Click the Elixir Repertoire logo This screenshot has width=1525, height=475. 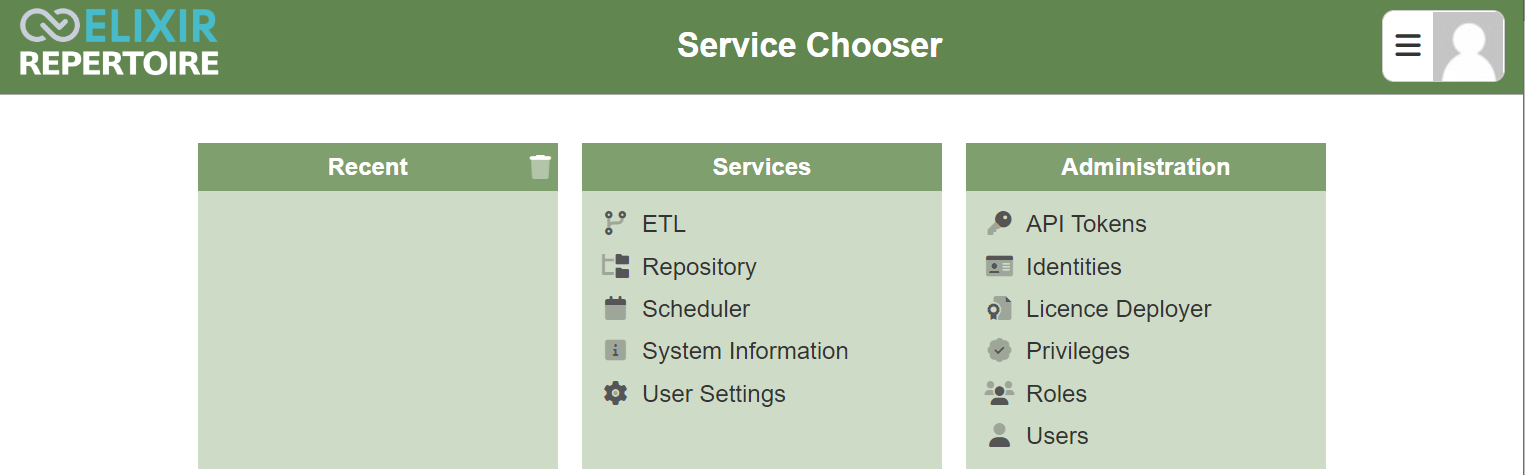[x=119, y=44]
